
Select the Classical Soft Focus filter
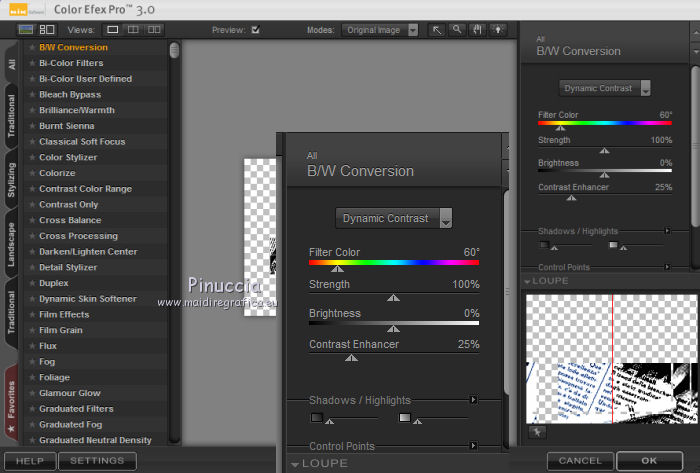[x=82, y=142]
